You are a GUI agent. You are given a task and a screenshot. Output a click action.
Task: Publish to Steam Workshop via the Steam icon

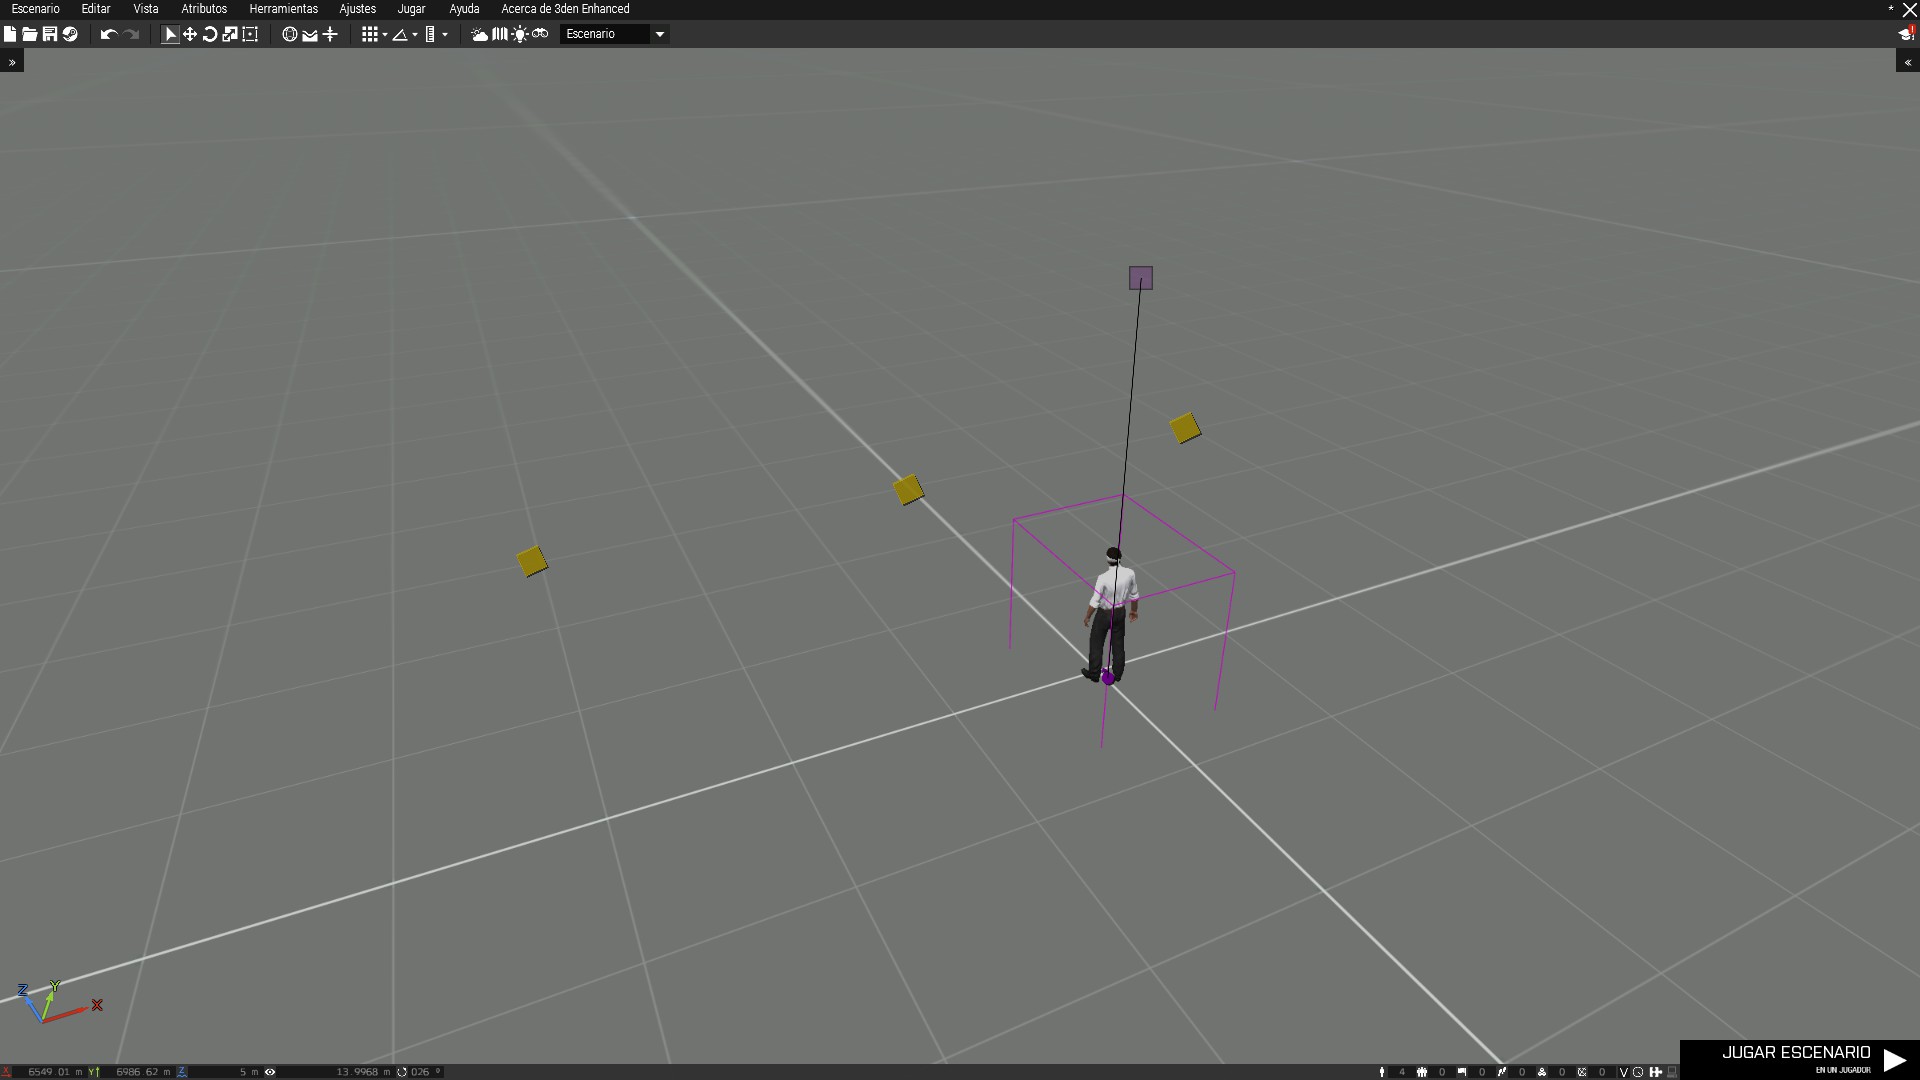tap(70, 34)
